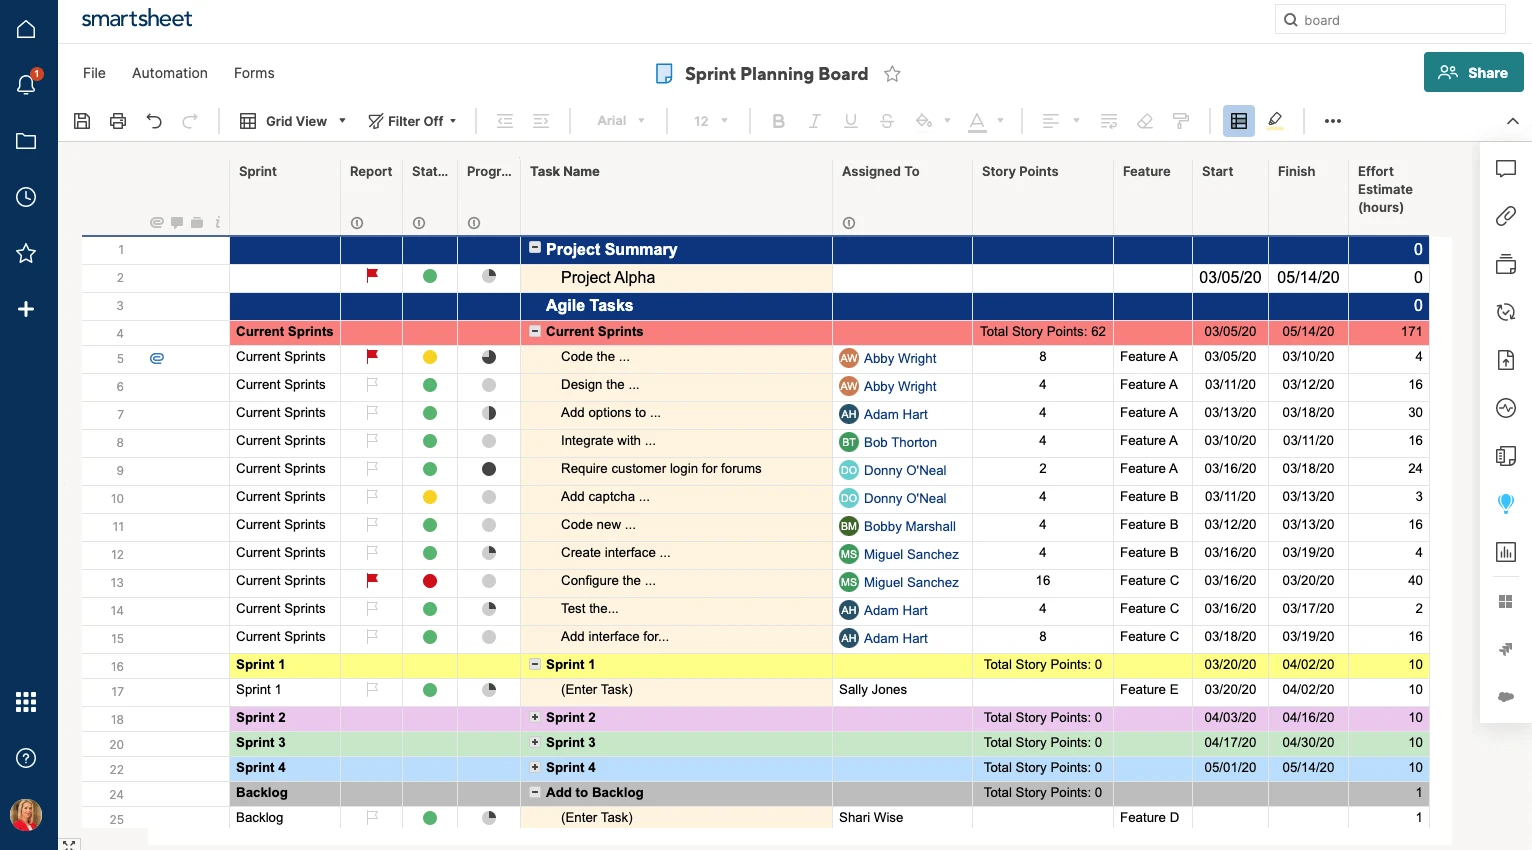This screenshot has height=850, width=1532.
Task: Open Abby Wright's contact link
Action: click(899, 358)
